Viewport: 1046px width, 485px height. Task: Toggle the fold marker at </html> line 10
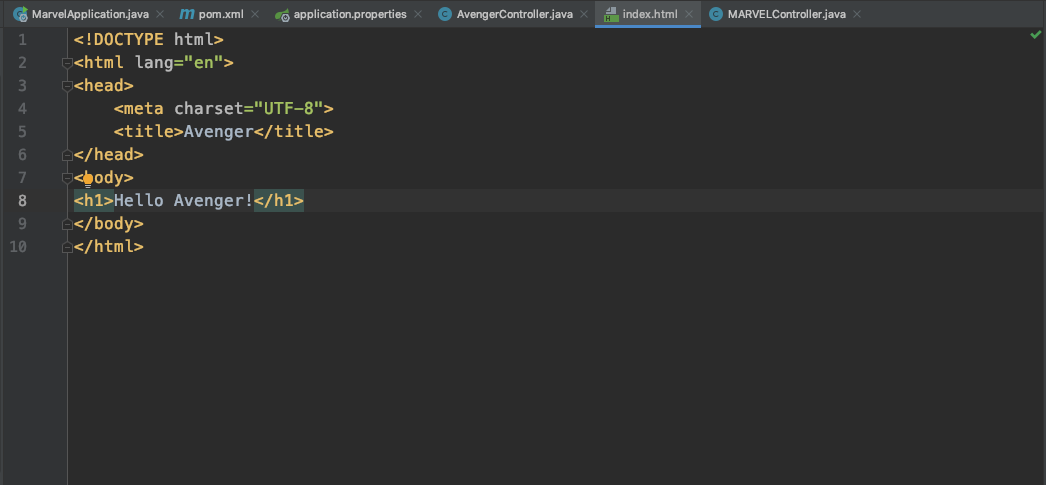pos(67,247)
